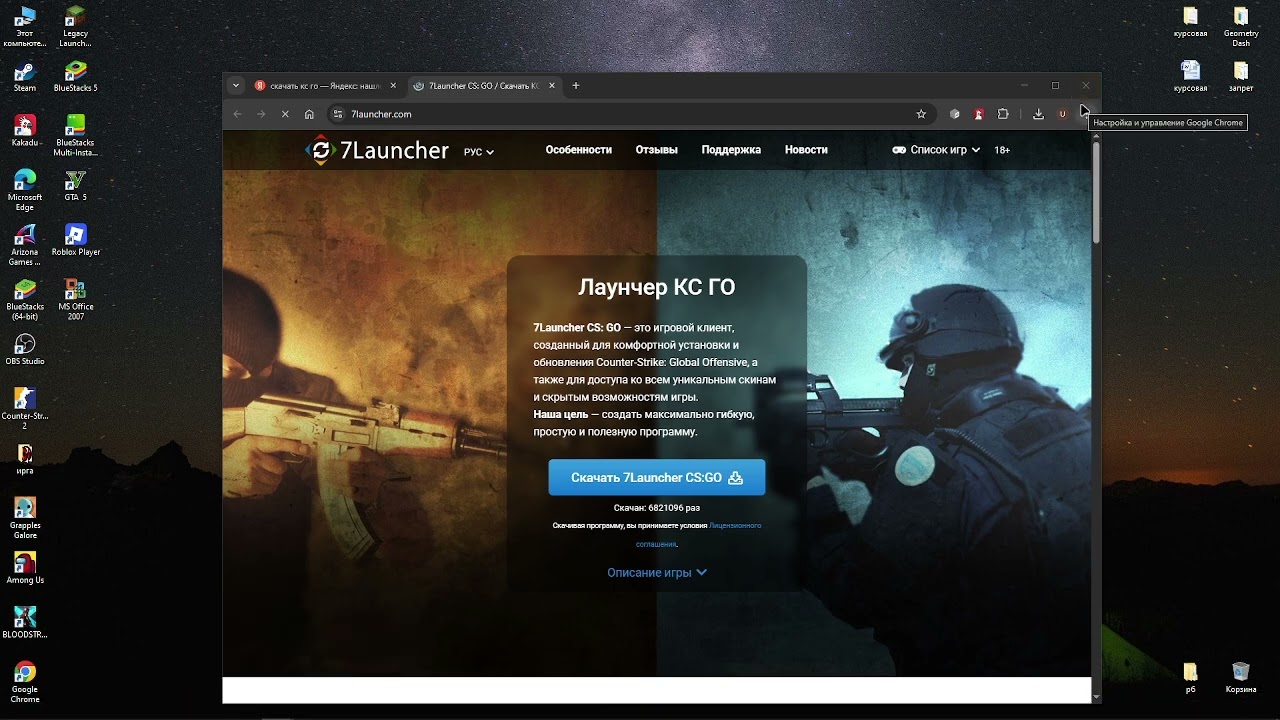Bookmark this page with the star

[x=921, y=114]
